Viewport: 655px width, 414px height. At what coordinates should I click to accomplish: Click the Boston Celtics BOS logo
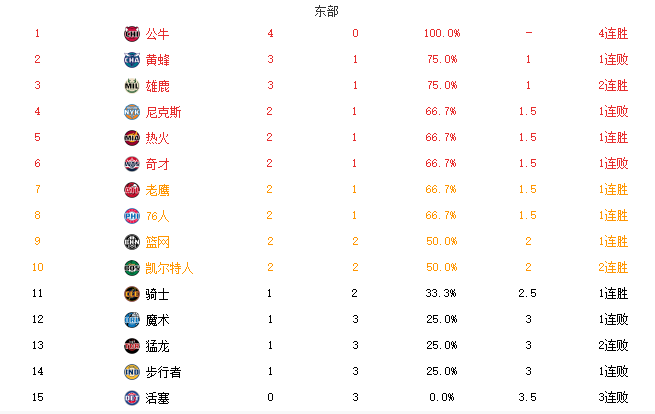point(132,268)
